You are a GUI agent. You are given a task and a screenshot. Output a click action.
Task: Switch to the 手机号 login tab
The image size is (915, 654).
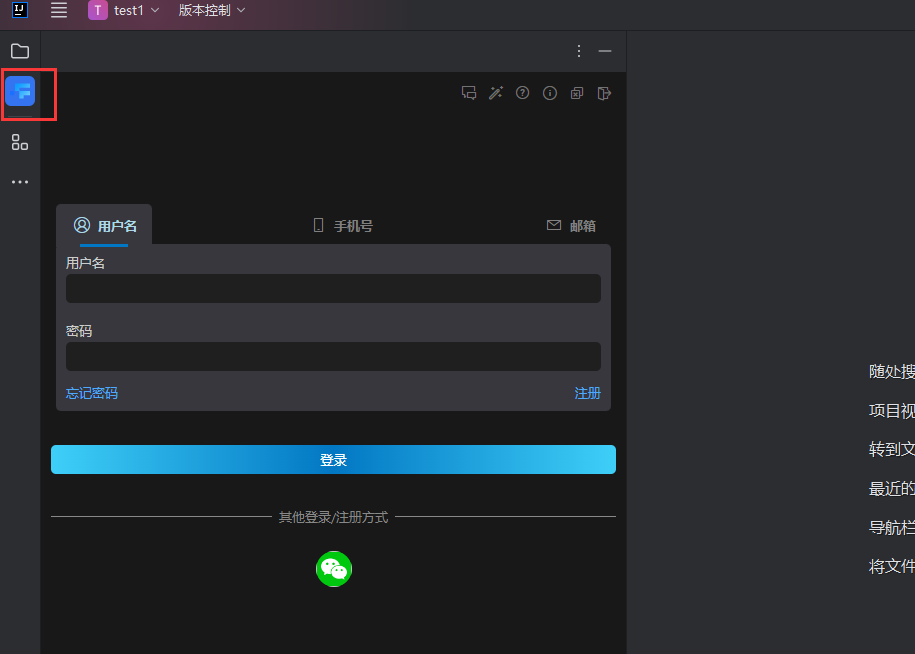(343, 226)
